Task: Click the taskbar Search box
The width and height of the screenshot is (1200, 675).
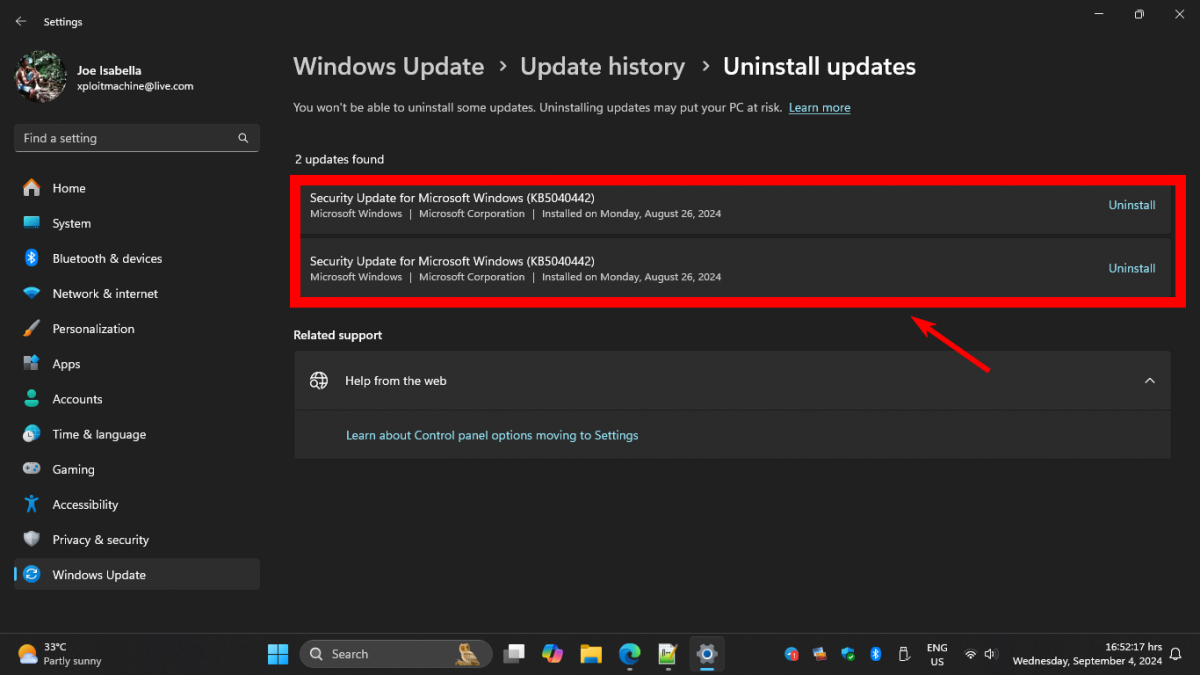Action: tap(396, 654)
